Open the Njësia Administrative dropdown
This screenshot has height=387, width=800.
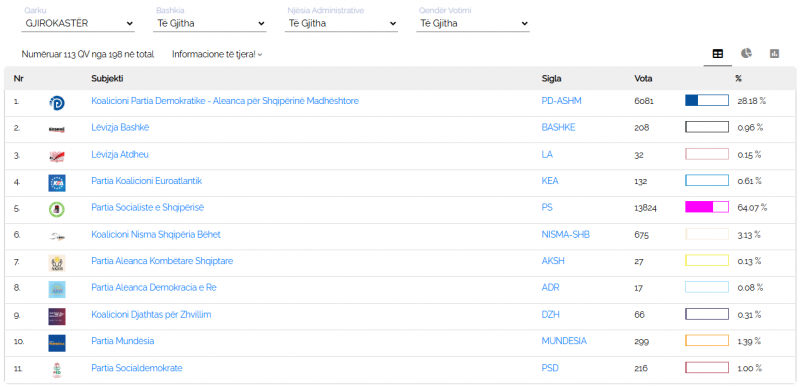pyautogui.click(x=341, y=23)
